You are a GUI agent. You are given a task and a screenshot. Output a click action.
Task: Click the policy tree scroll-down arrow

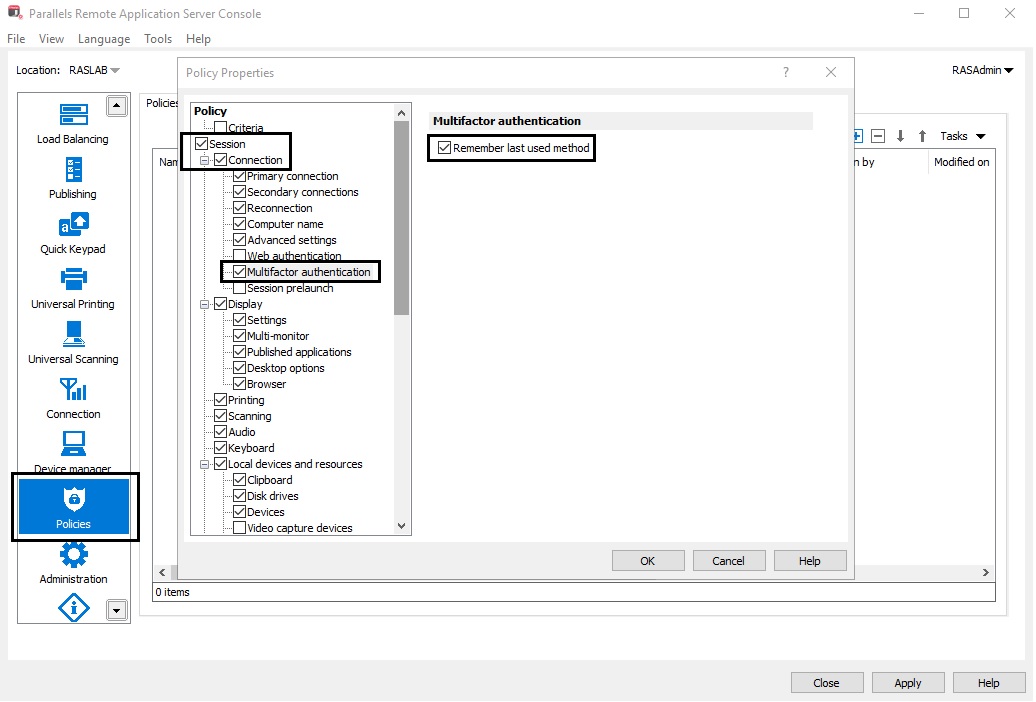coord(401,526)
